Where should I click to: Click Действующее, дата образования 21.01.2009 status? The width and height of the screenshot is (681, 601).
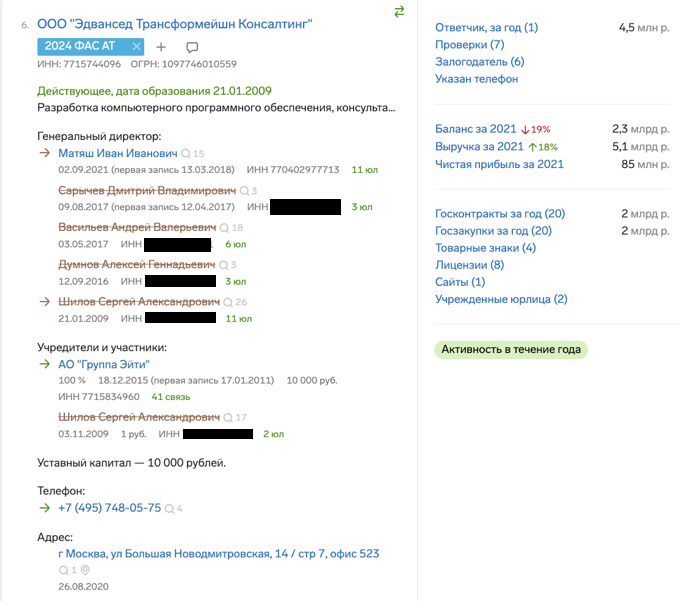pyautogui.click(x=154, y=91)
